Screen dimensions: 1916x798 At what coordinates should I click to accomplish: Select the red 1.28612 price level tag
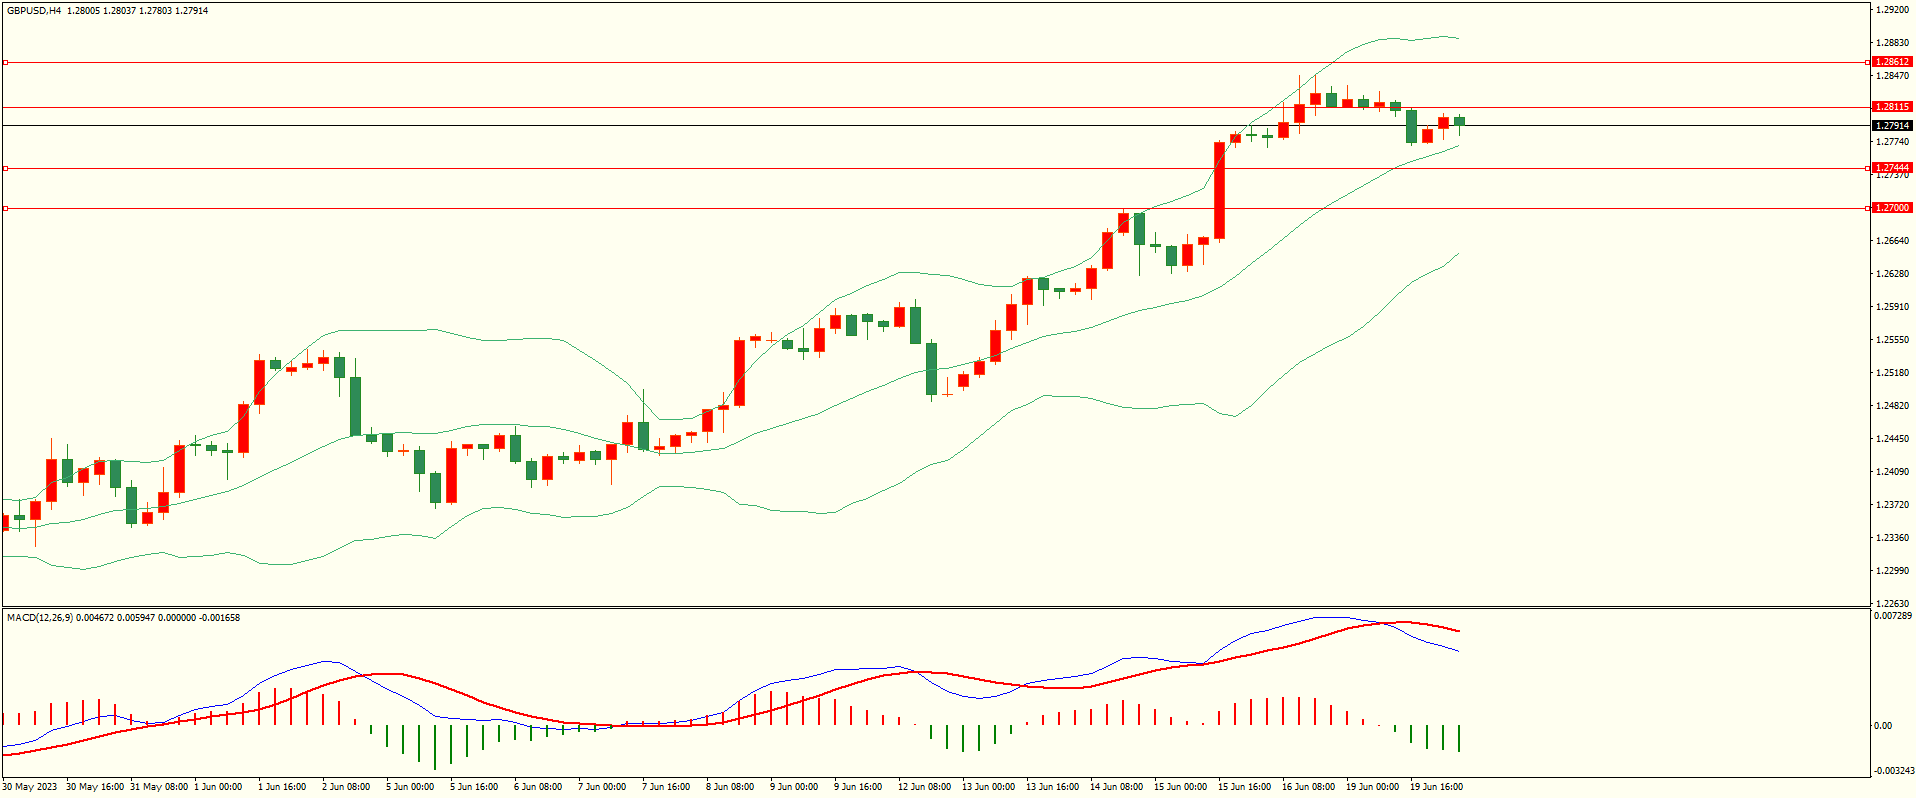point(1892,62)
